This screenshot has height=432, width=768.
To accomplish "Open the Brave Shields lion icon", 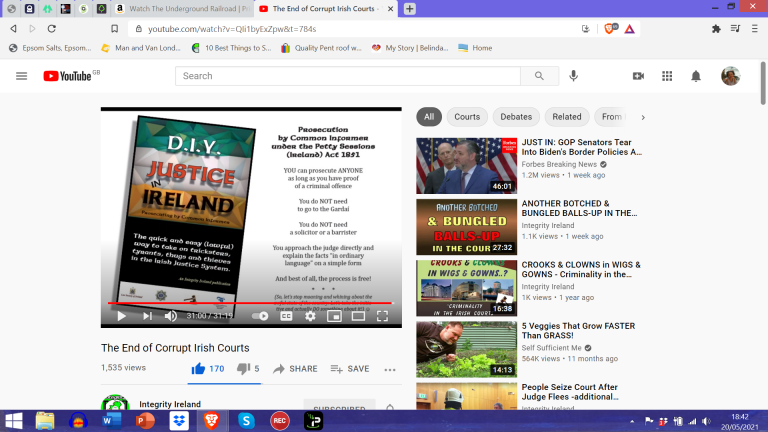I will click(610, 29).
